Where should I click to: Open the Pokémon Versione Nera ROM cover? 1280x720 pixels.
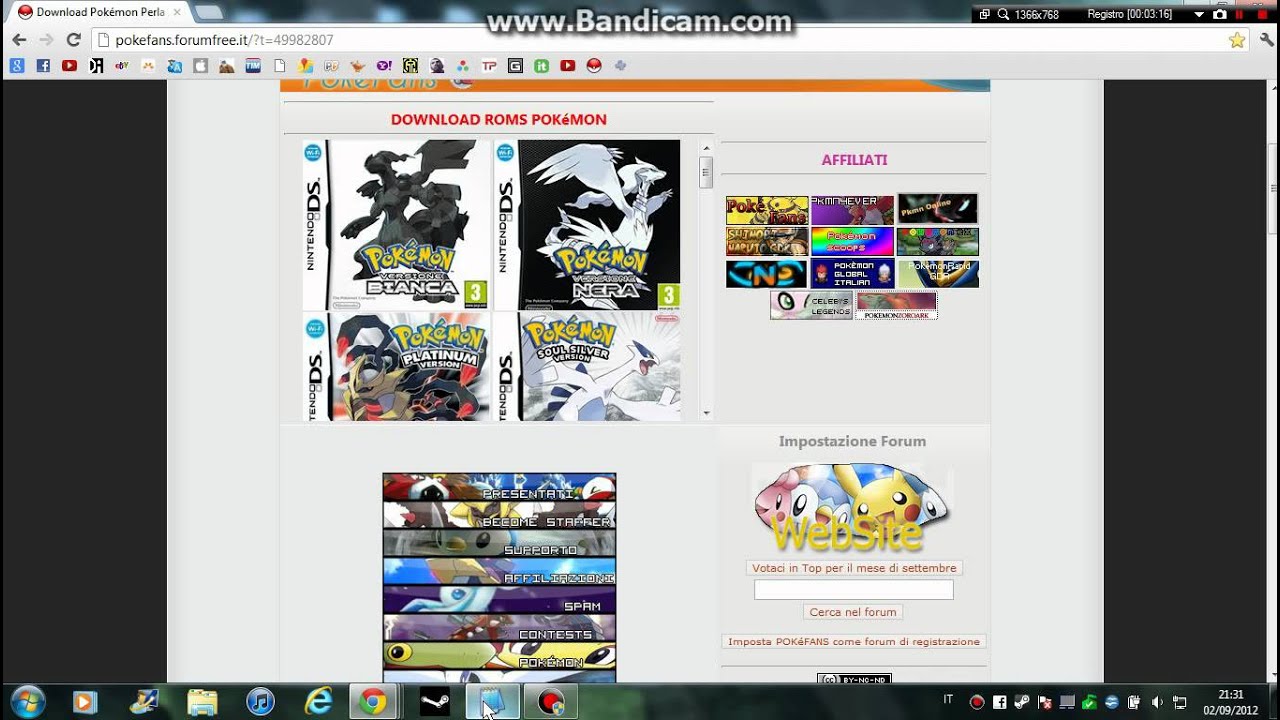[x=587, y=224]
